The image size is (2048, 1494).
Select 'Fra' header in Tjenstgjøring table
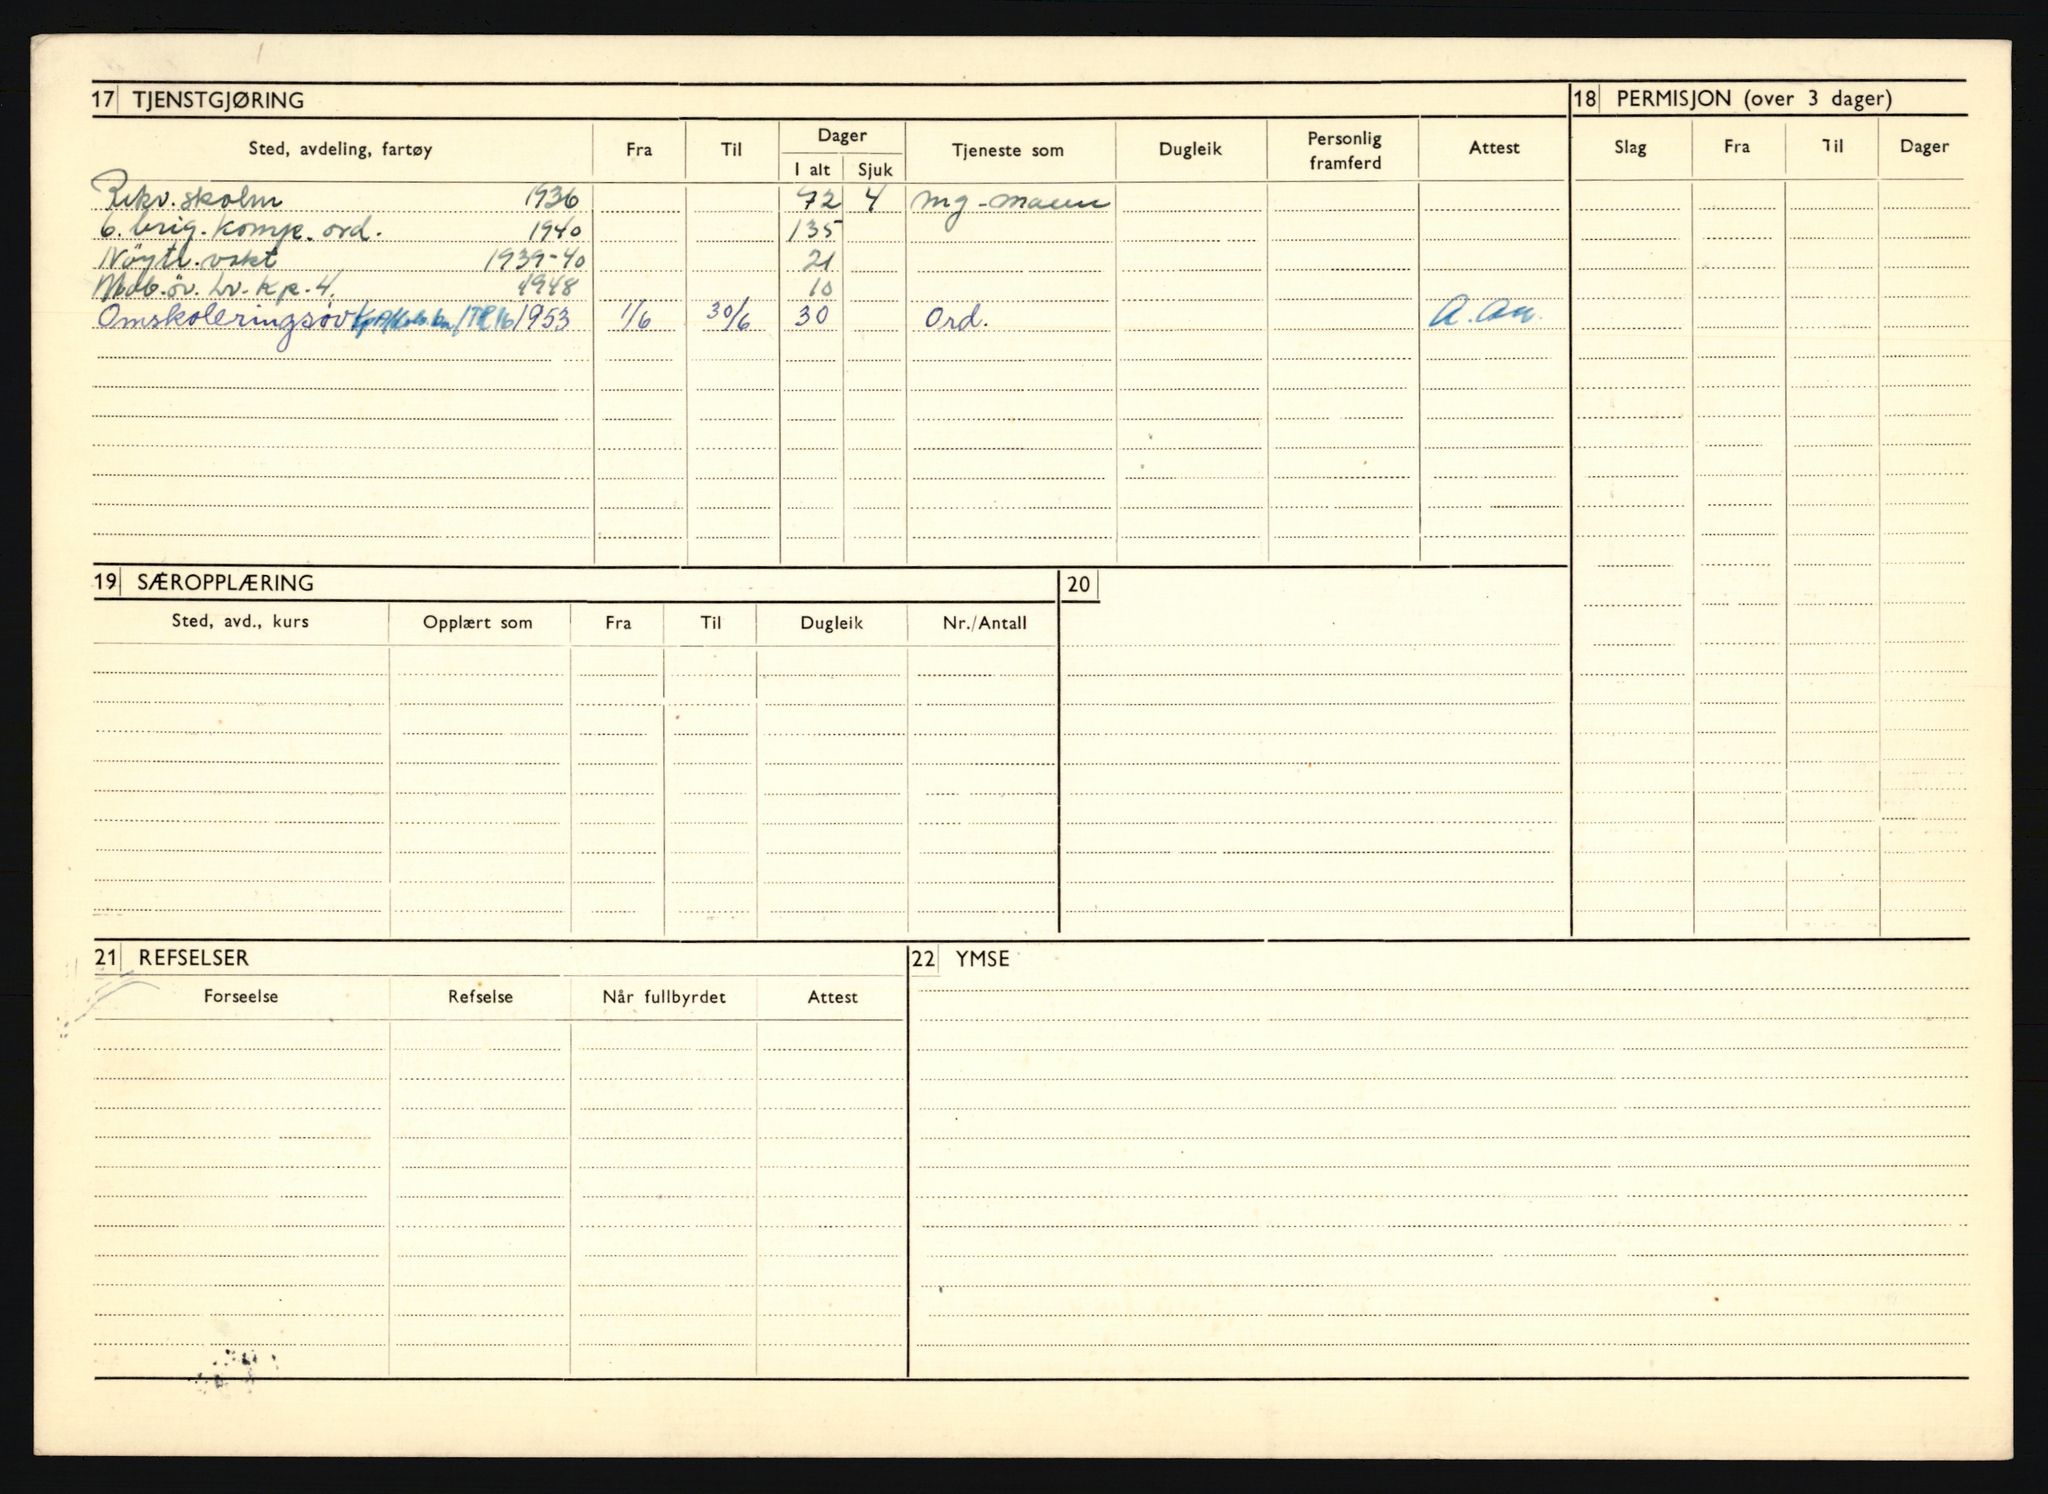639,150
